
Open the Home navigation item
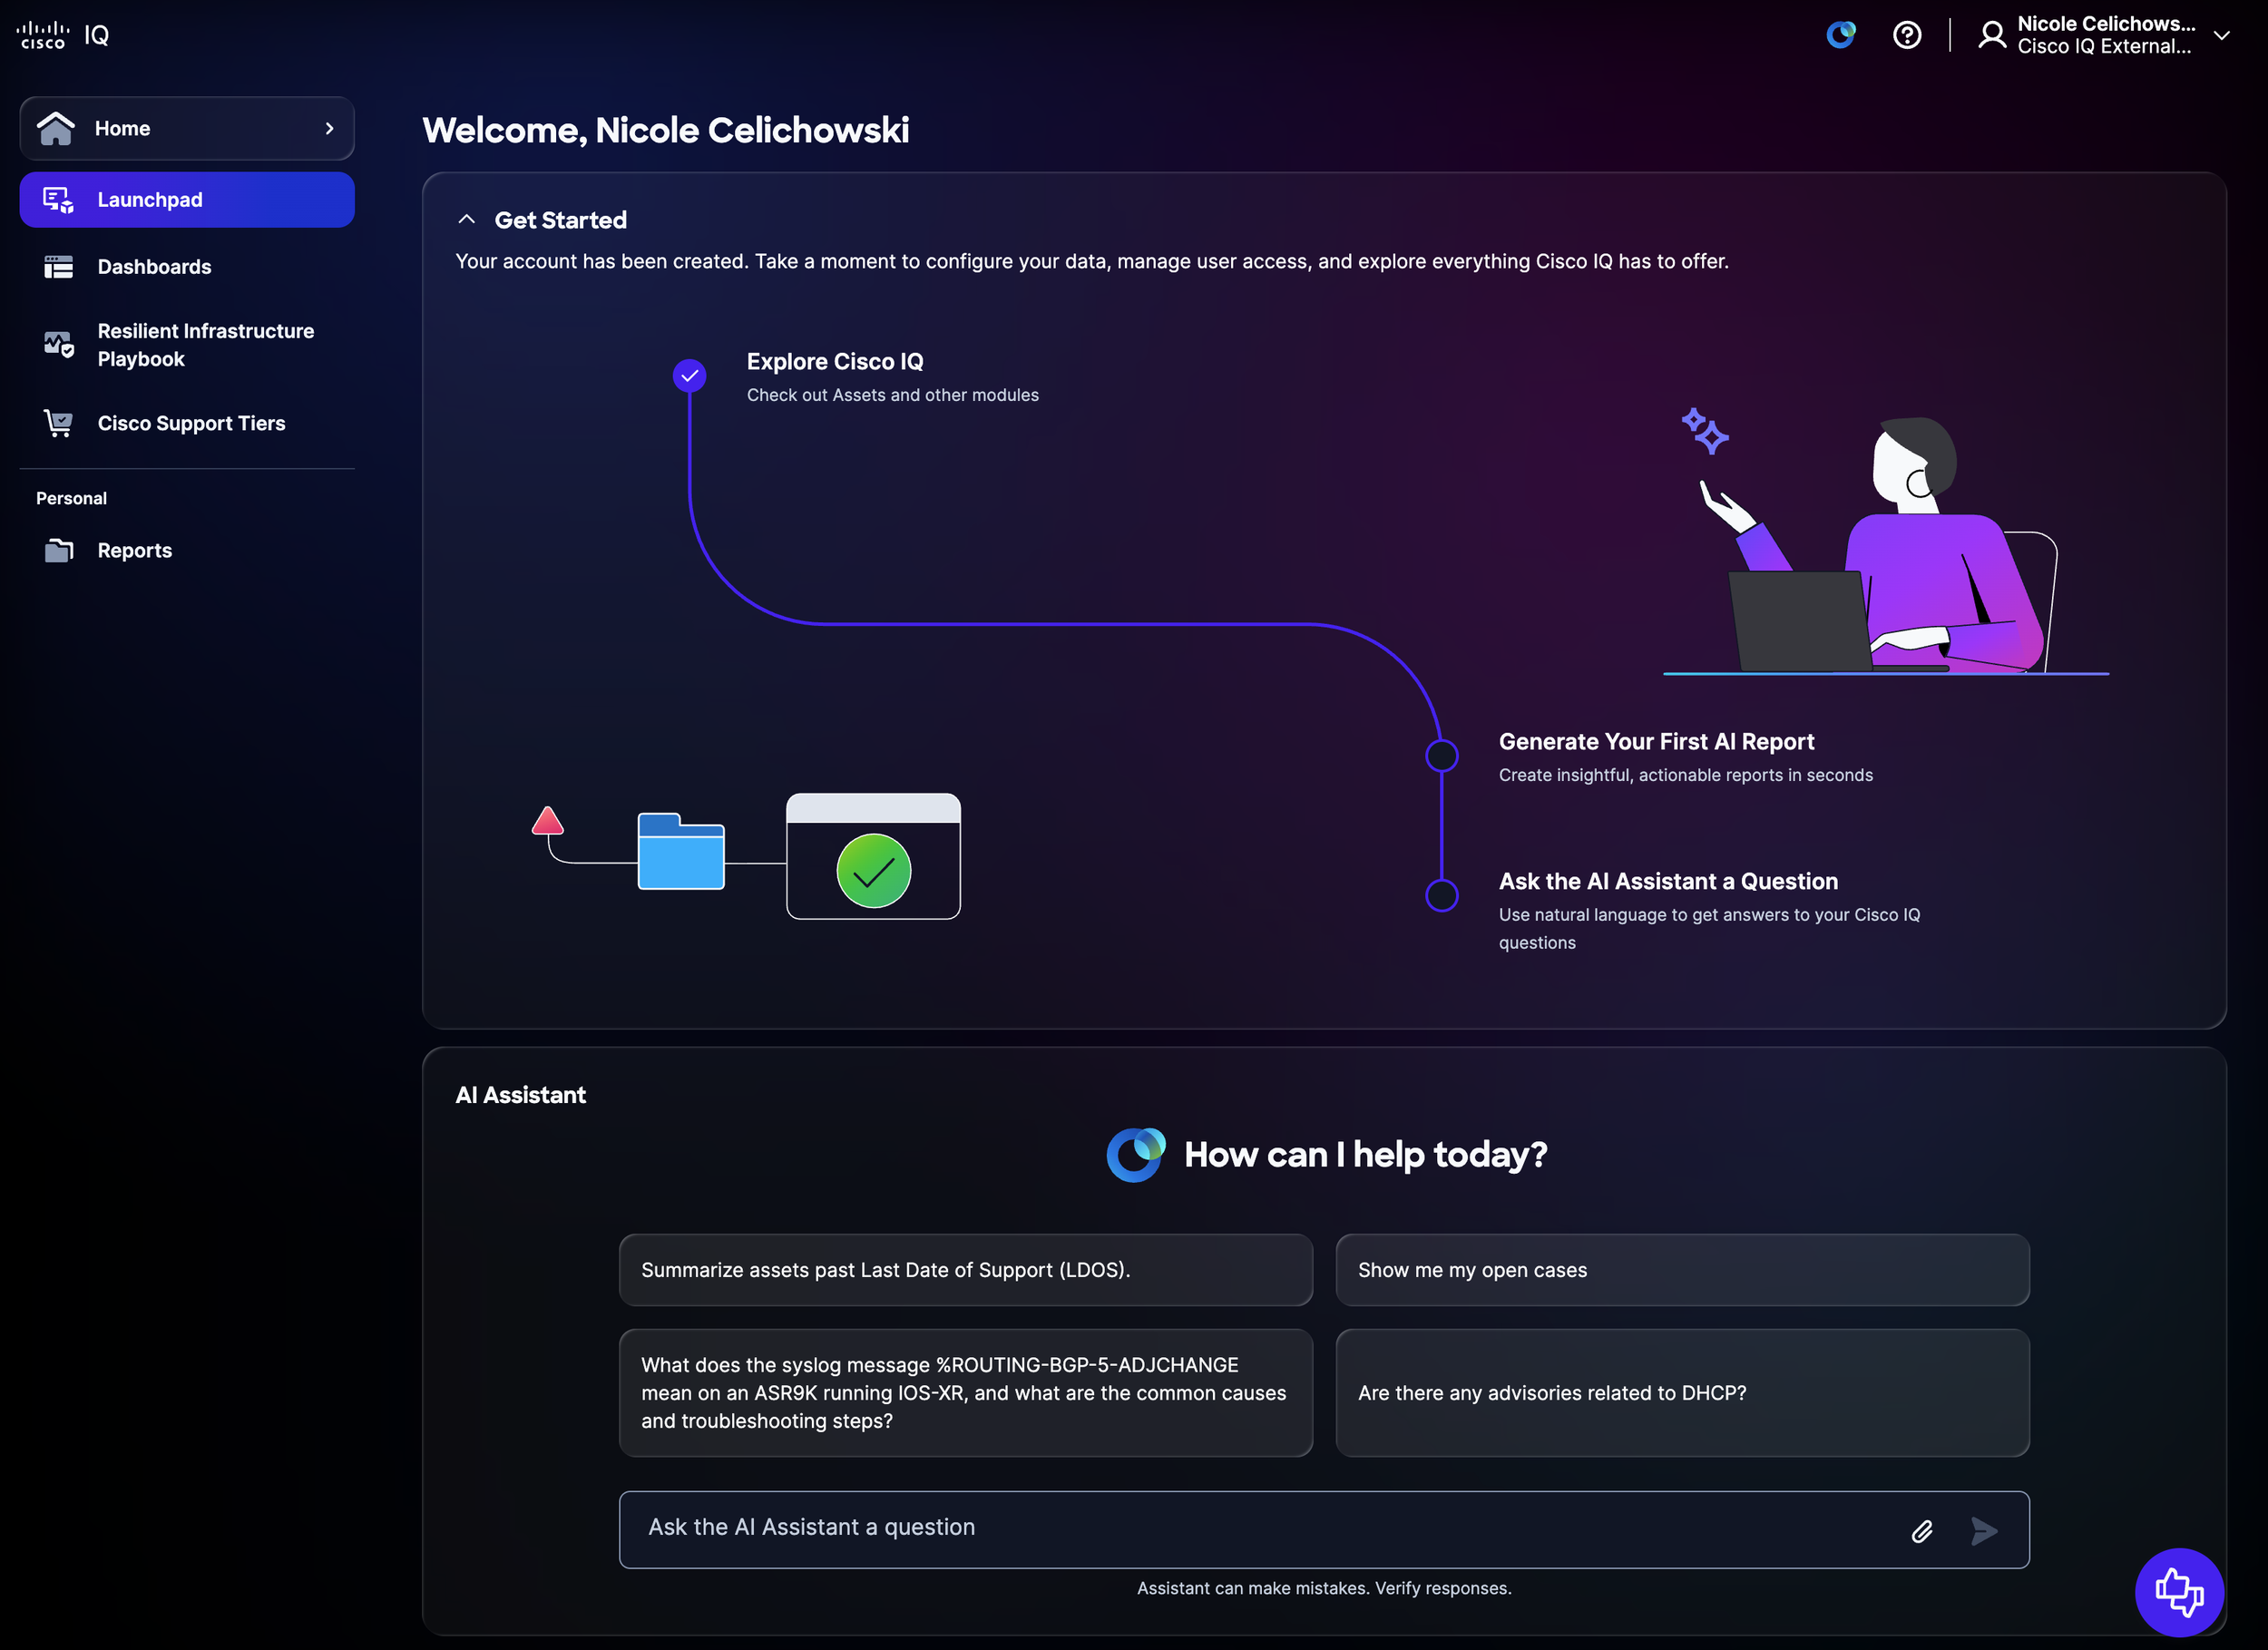[x=187, y=128]
